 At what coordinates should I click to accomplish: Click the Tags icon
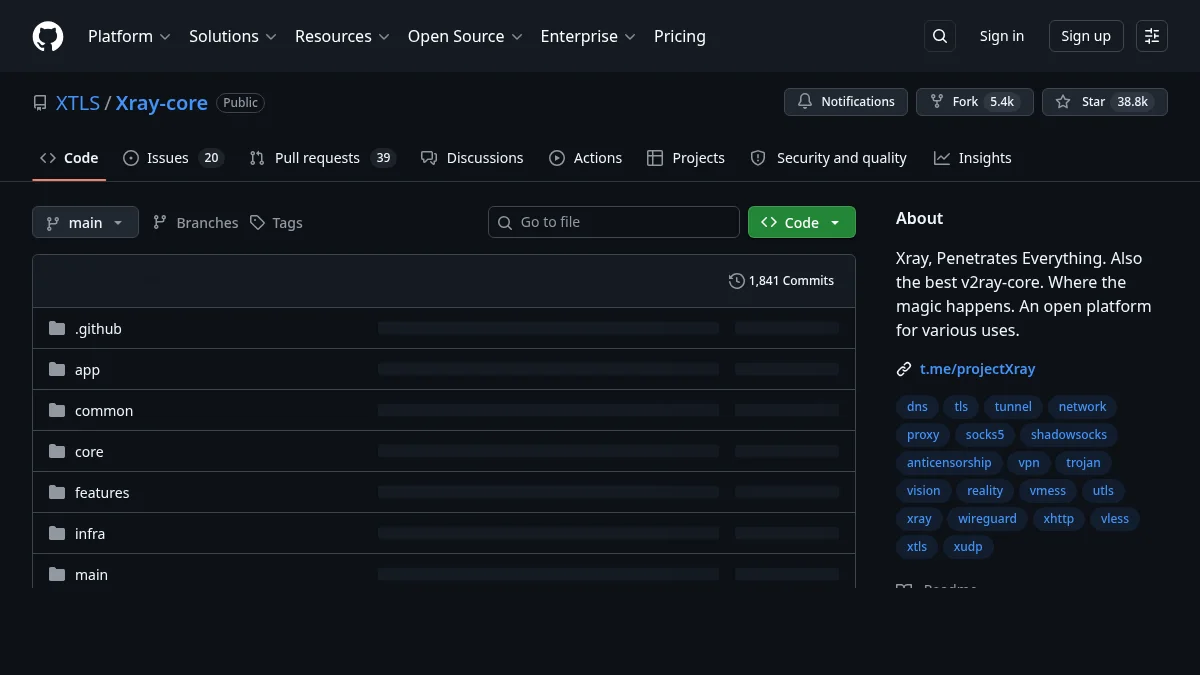point(257,223)
